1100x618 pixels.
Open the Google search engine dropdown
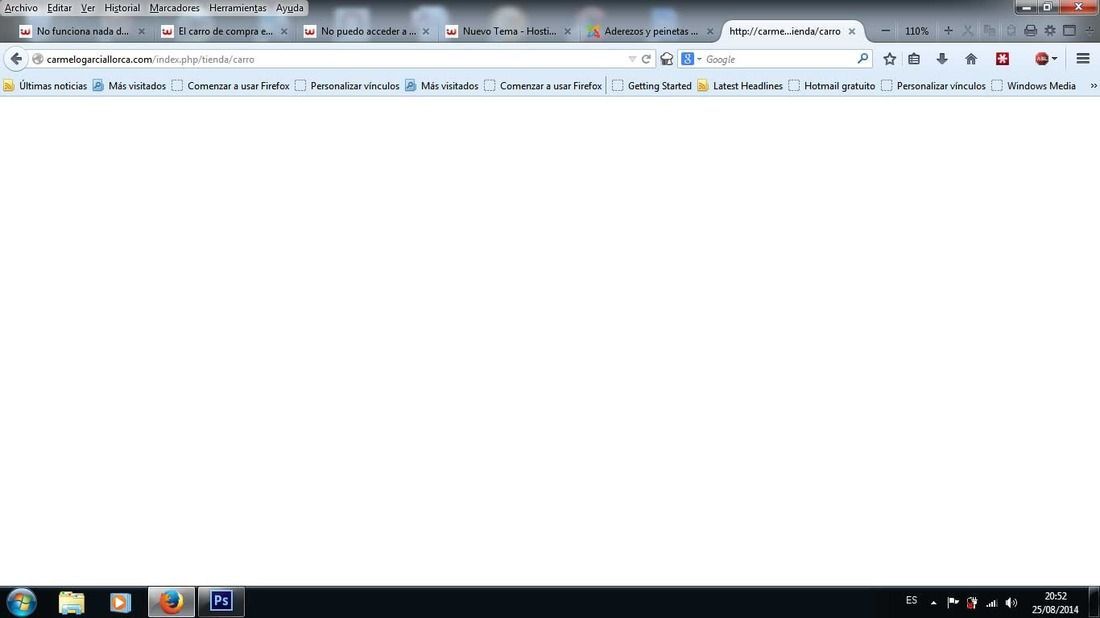click(x=691, y=59)
